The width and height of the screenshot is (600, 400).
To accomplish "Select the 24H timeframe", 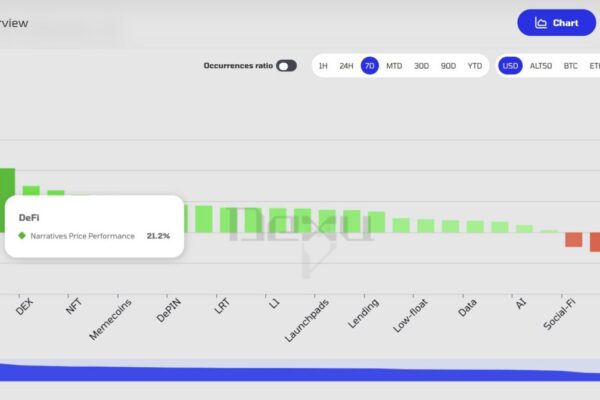I will 346,66.
